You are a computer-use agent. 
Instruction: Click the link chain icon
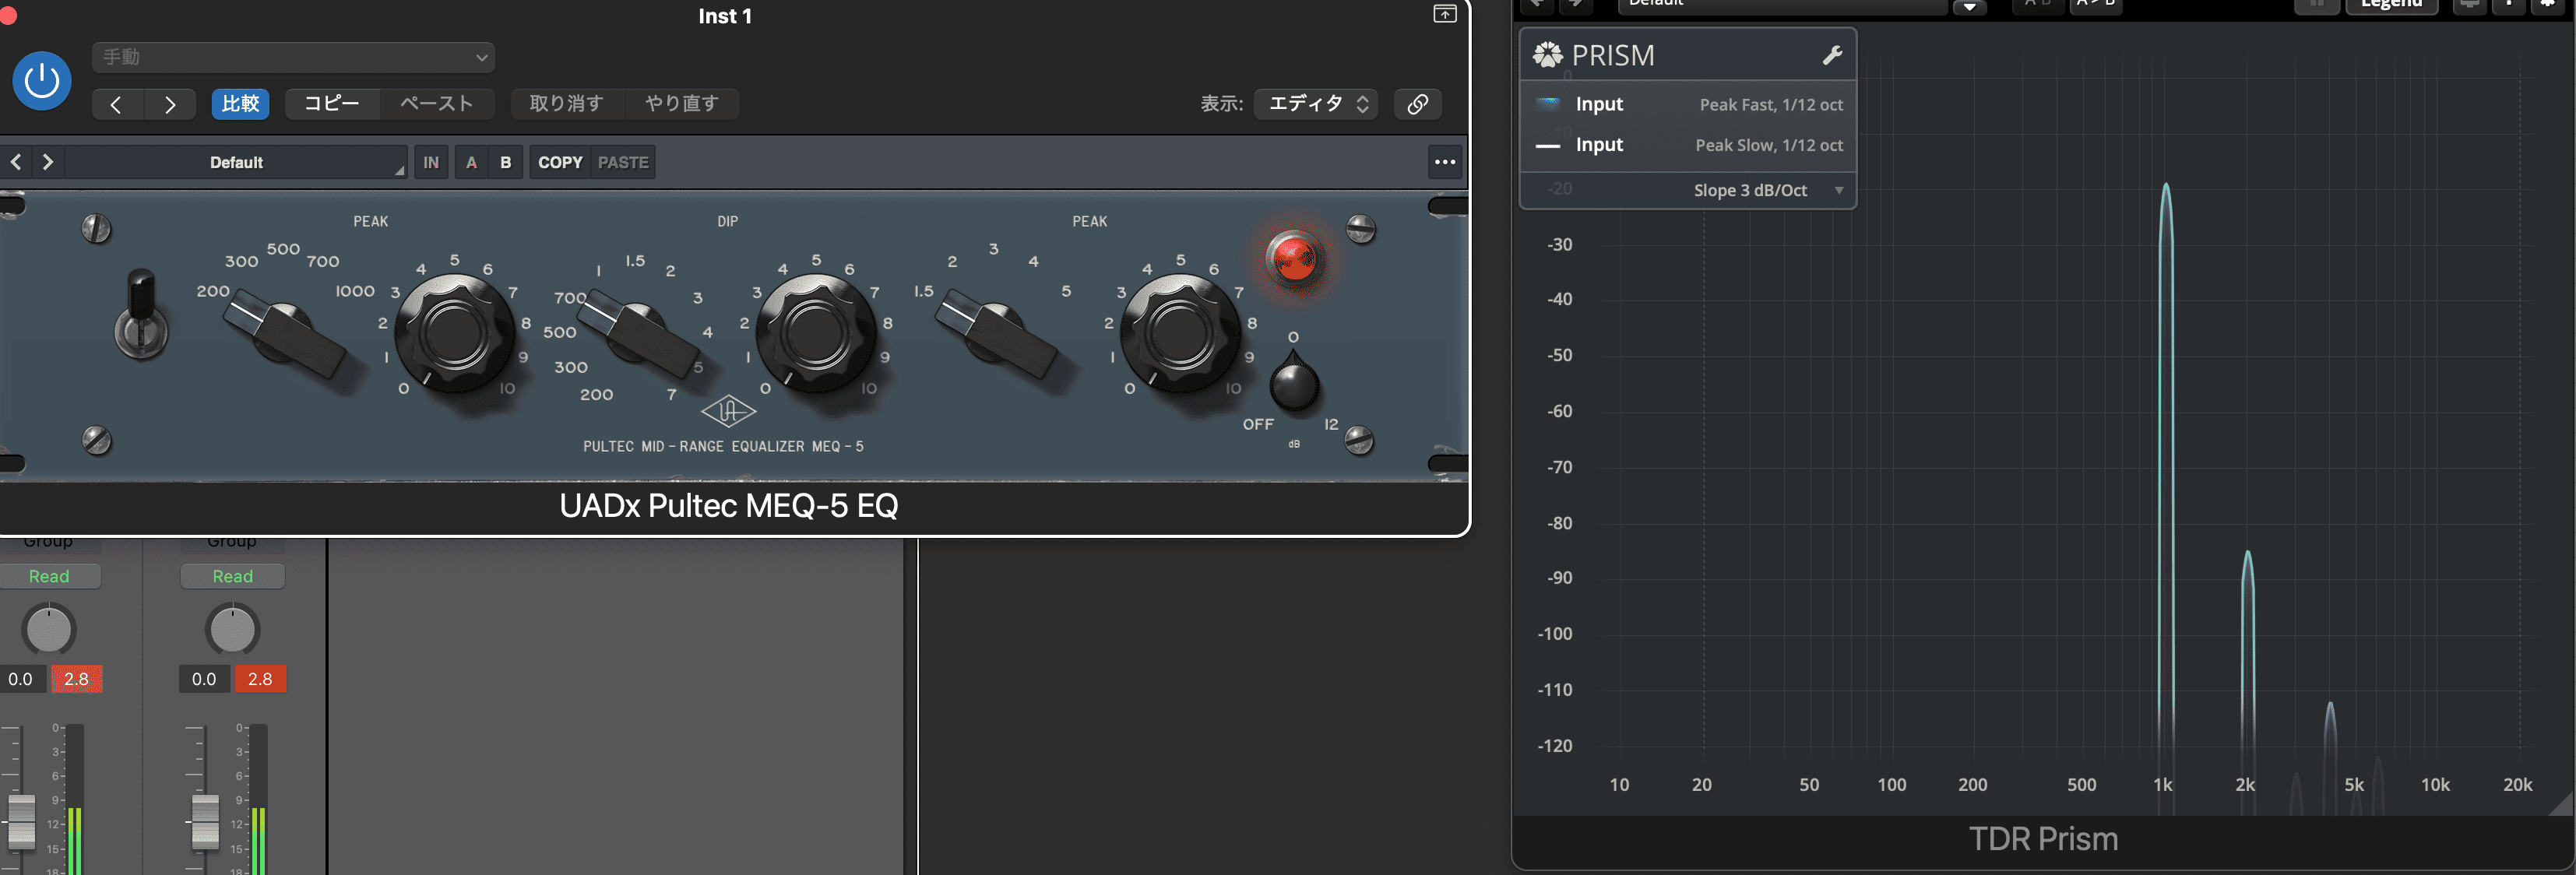pyautogui.click(x=1417, y=104)
